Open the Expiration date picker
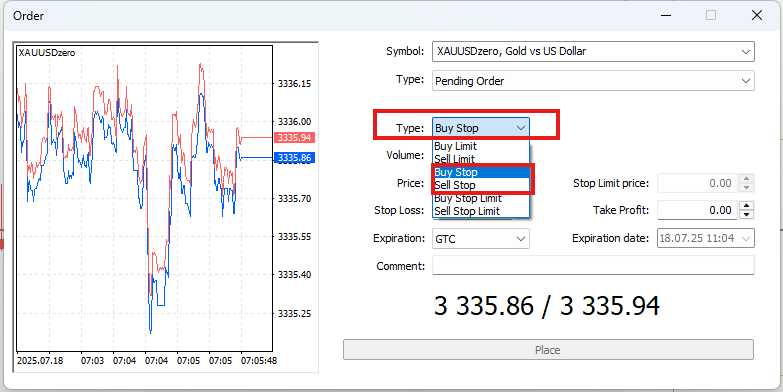The image size is (783, 392). click(706, 238)
